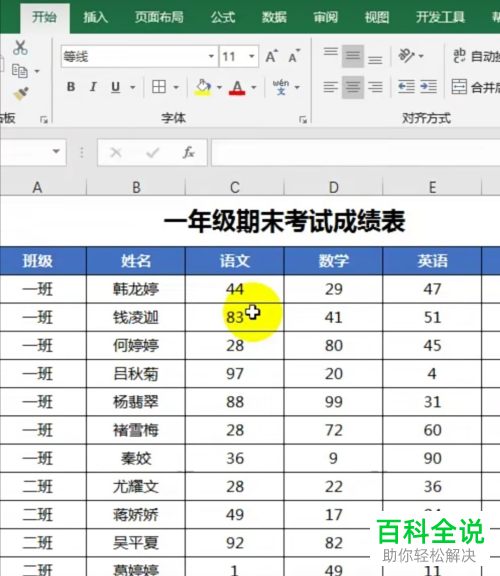This screenshot has width=500, height=576.
Task: Select the Format Painter brush
Action: [21, 94]
